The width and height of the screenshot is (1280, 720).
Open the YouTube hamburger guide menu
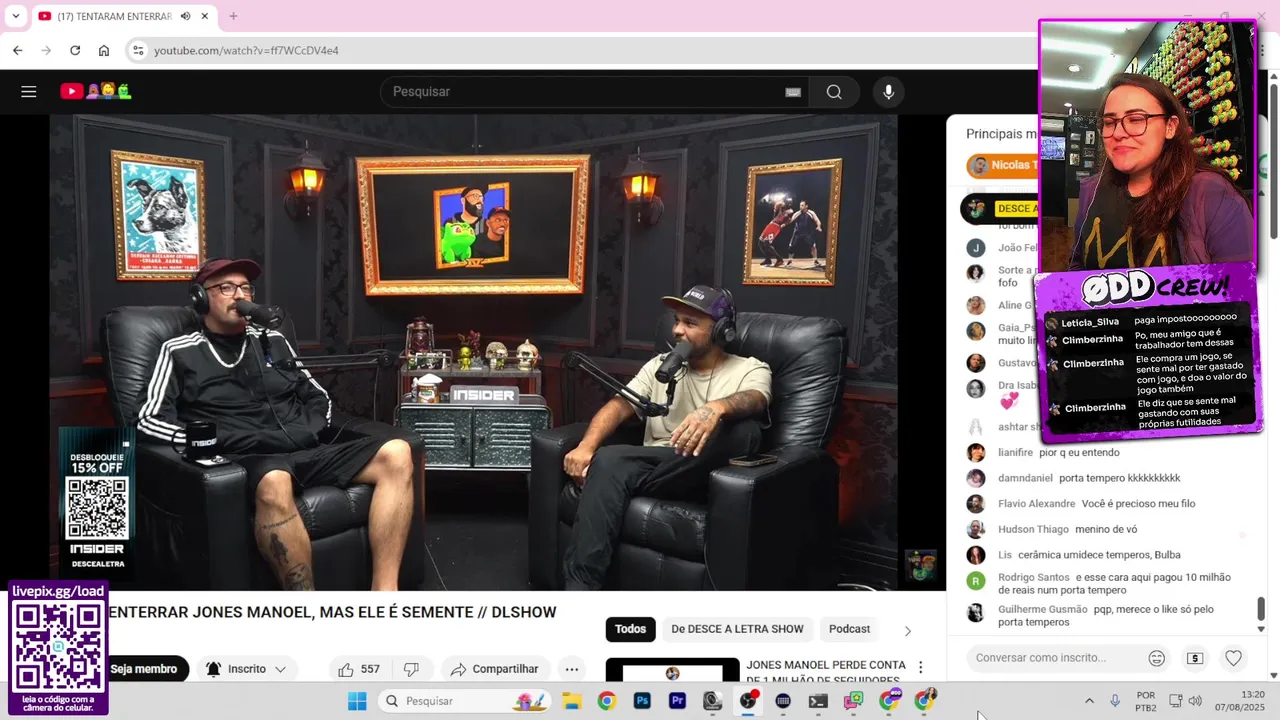click(29, 92)
